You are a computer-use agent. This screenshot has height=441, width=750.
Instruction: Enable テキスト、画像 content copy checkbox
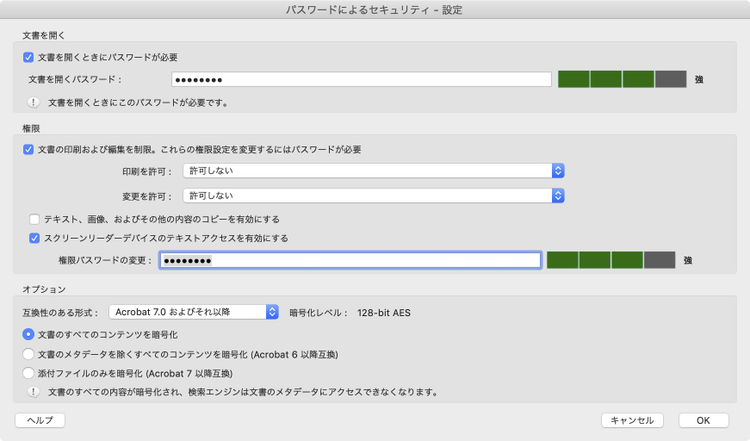[x=34, y=220]
